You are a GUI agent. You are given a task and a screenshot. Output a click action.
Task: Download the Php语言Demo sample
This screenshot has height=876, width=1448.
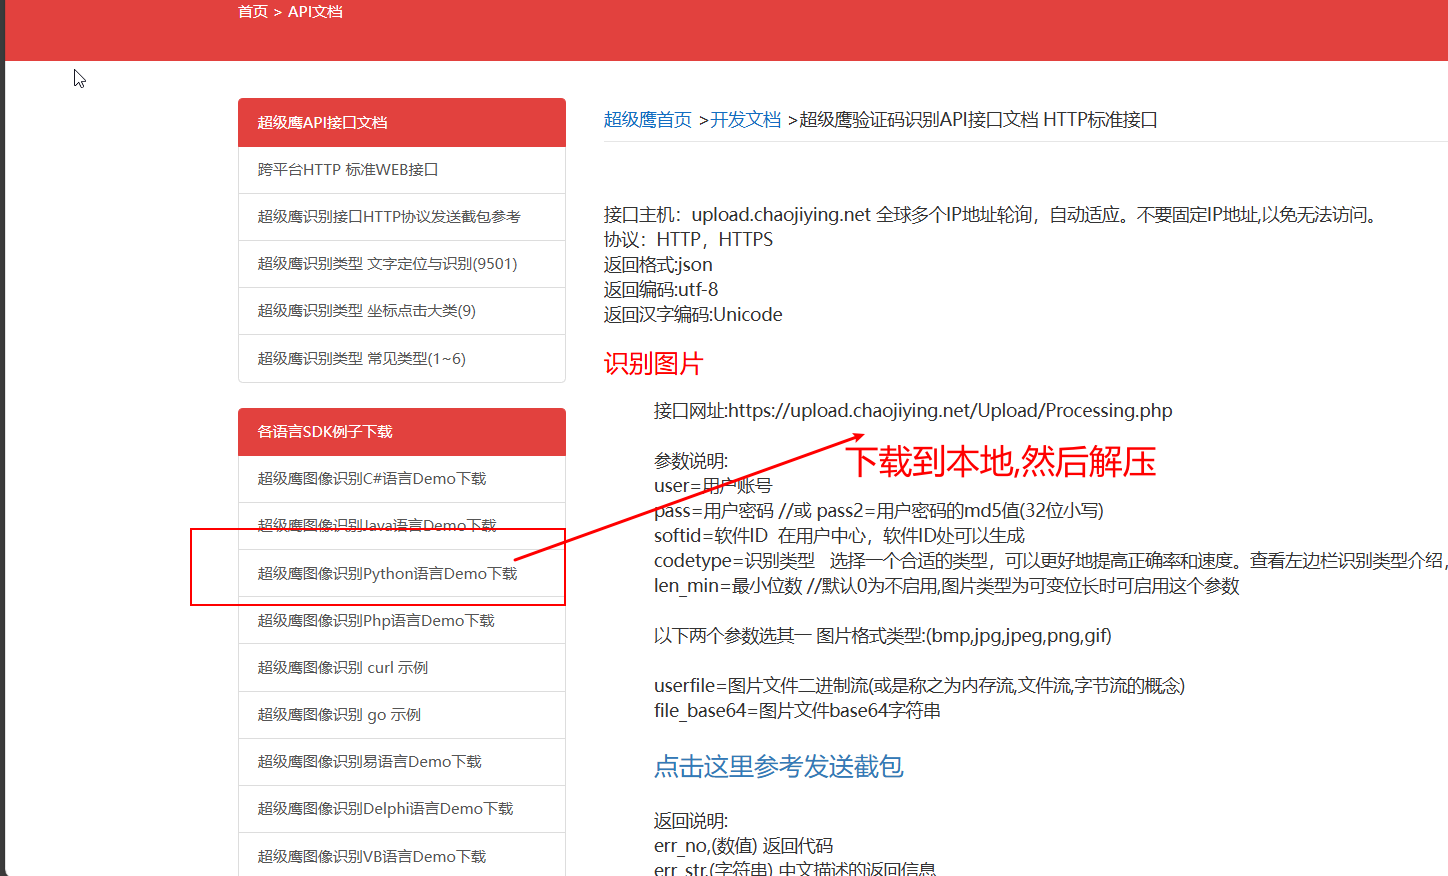click(375, 621)
